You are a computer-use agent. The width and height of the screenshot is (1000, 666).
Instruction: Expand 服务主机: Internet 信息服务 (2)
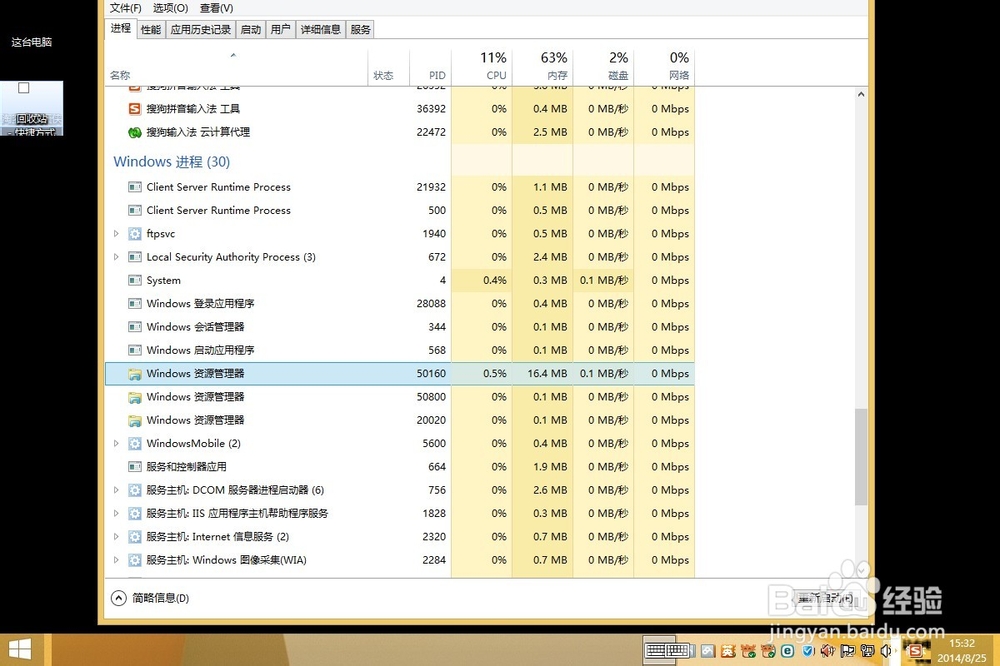point(116,537)
